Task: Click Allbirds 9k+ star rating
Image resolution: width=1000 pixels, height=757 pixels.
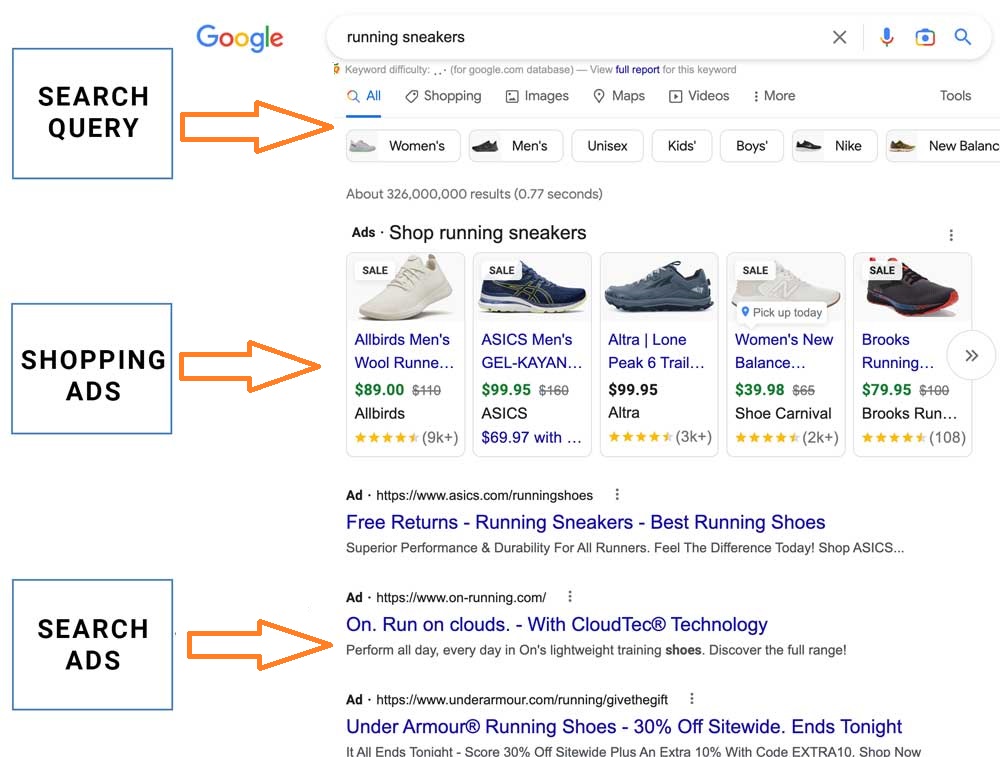Action: click(406, 437)
